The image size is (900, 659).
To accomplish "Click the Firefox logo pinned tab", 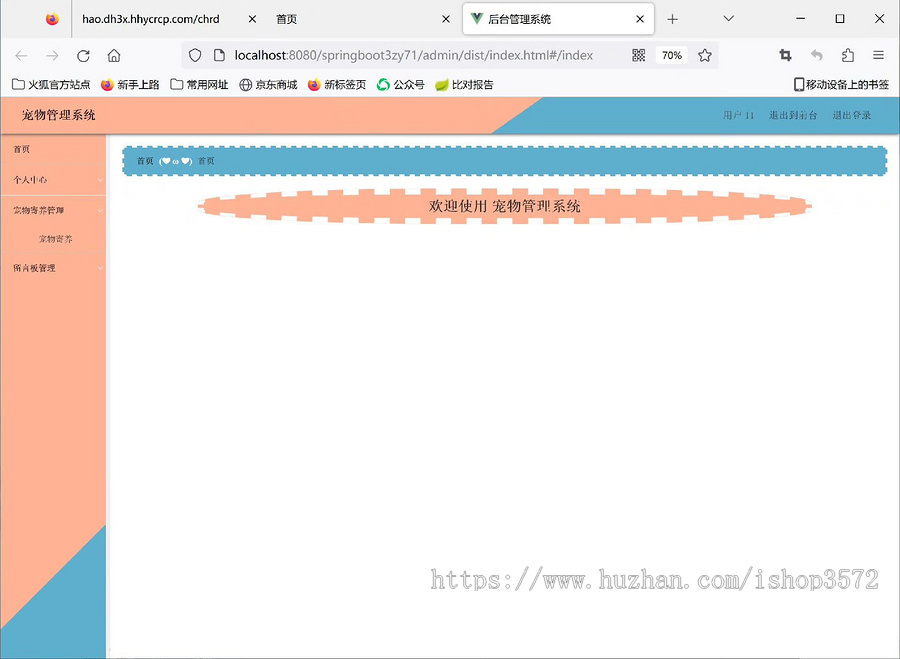I will 52,19.
